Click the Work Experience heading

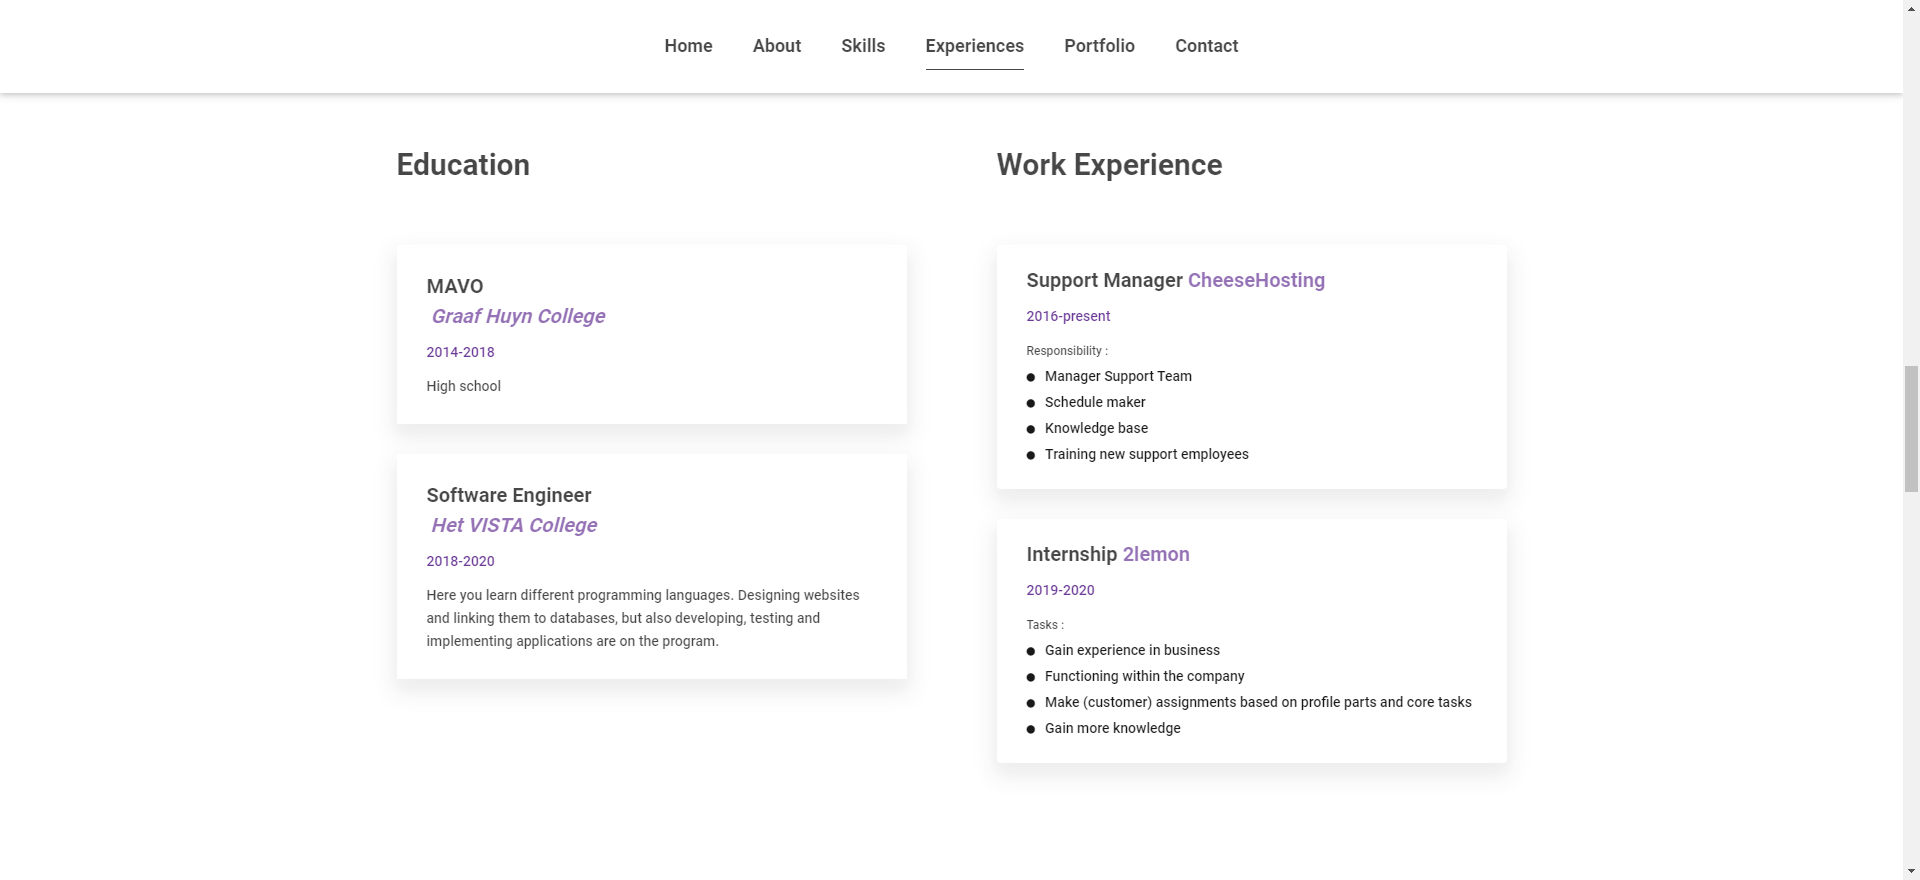[1109, 165]
